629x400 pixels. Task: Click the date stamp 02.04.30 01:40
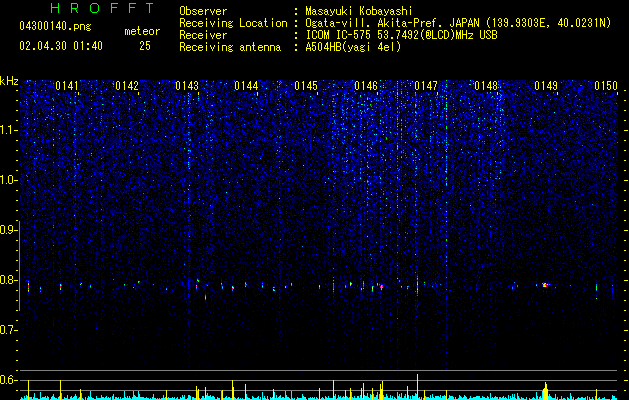point(61,46)
